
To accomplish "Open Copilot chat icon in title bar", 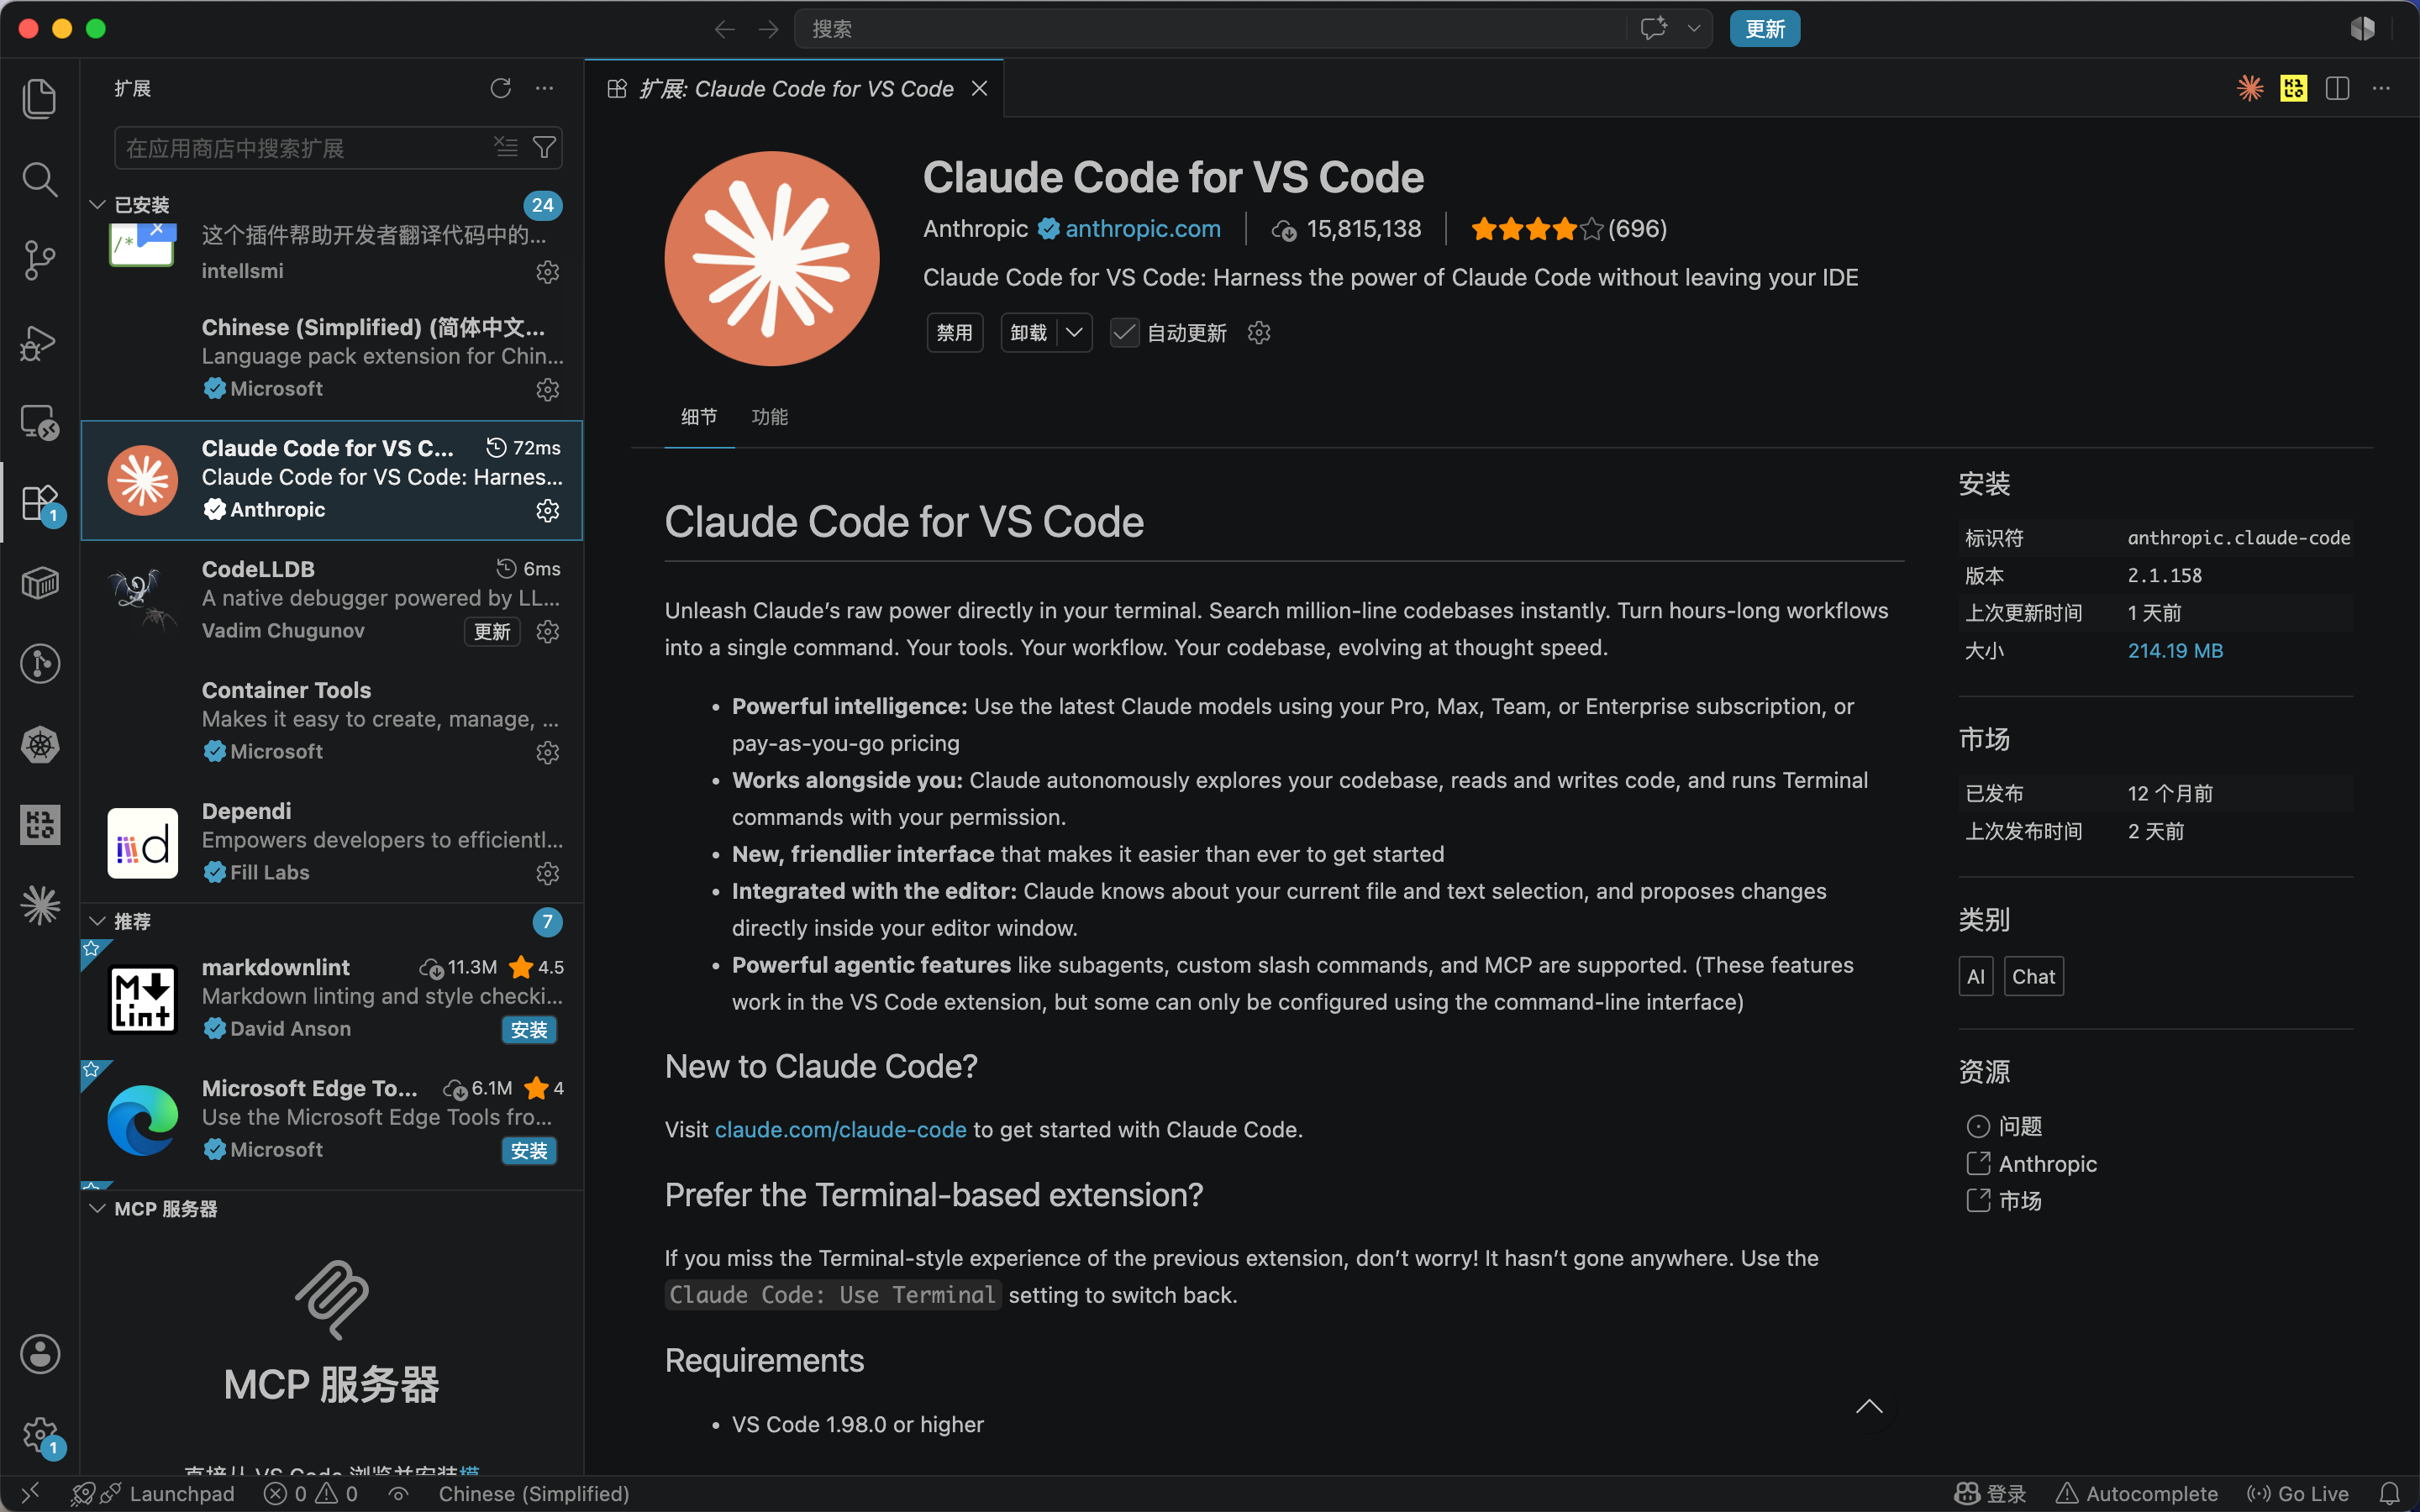I will [x=1654, y=28].
